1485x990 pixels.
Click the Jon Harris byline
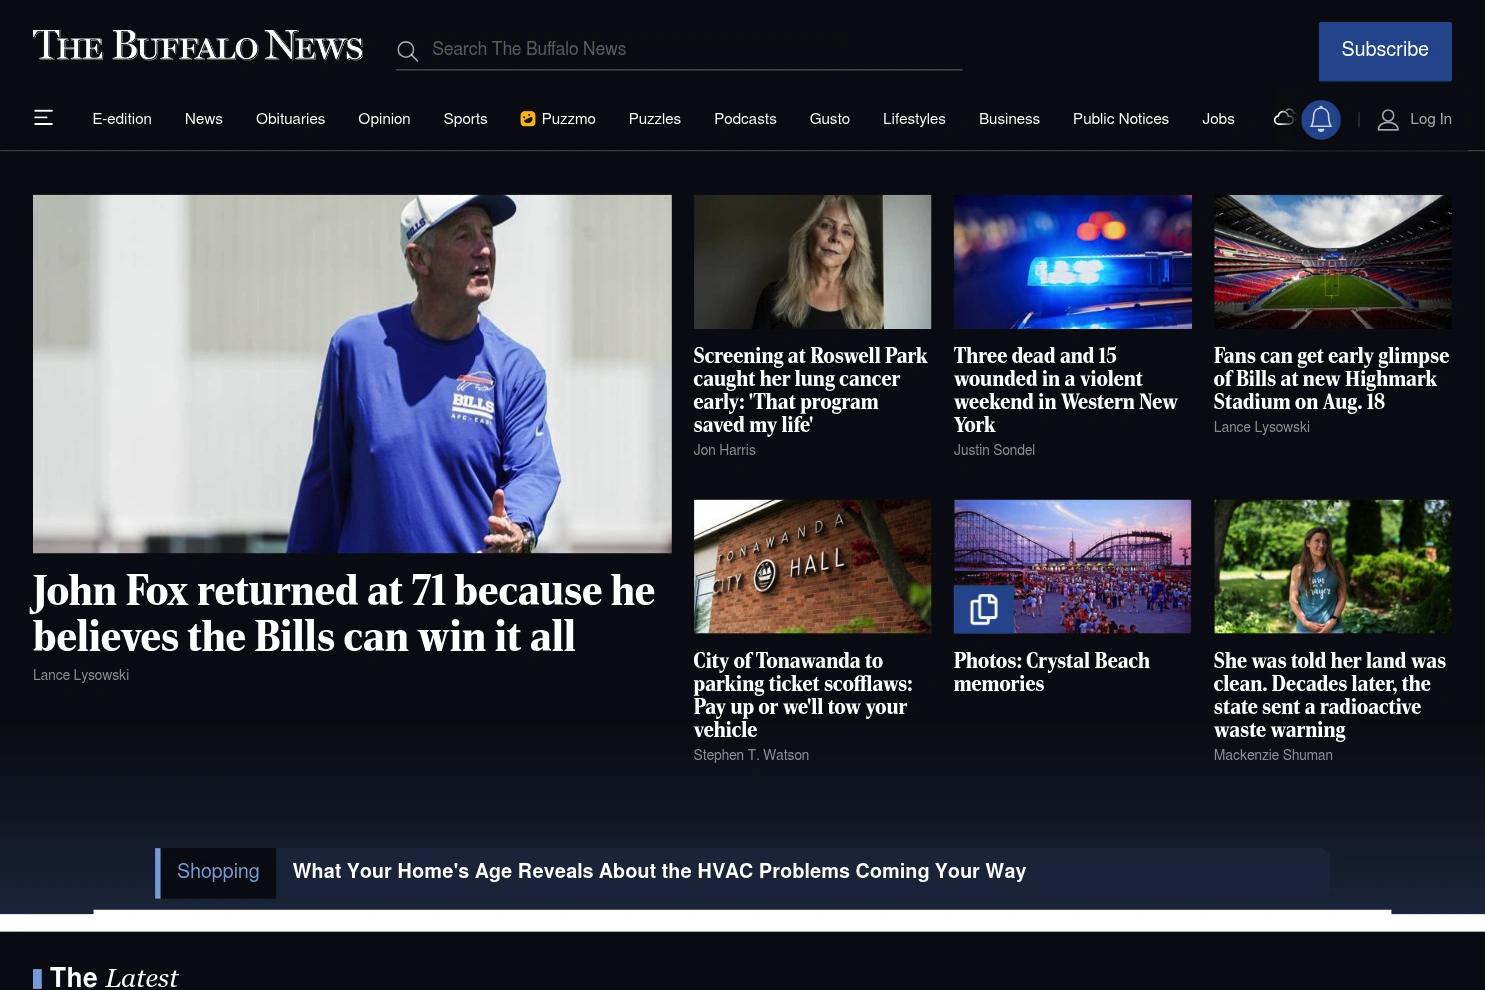(x=725, y=450)
